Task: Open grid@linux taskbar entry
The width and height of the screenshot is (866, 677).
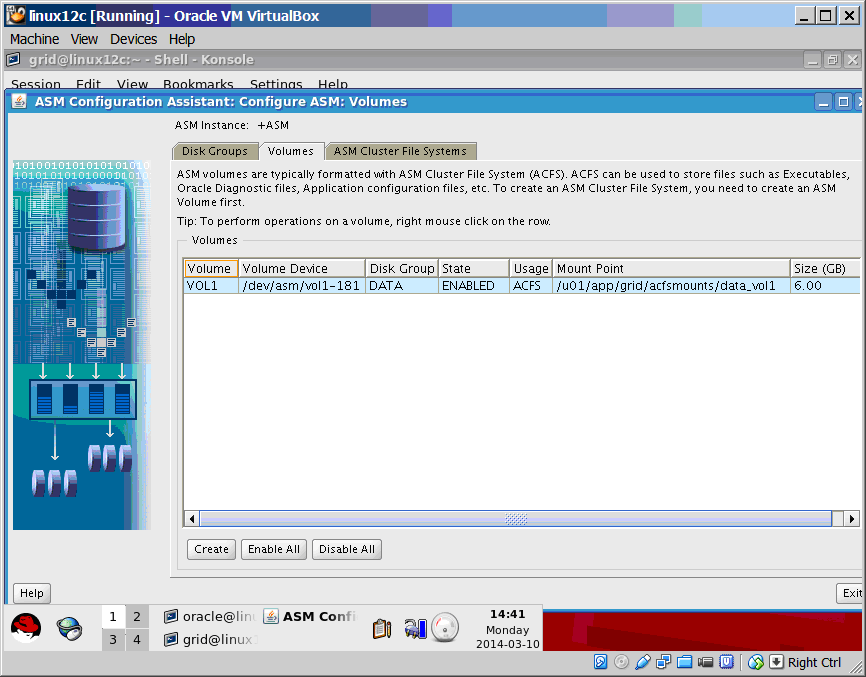Action: [210, 639]
